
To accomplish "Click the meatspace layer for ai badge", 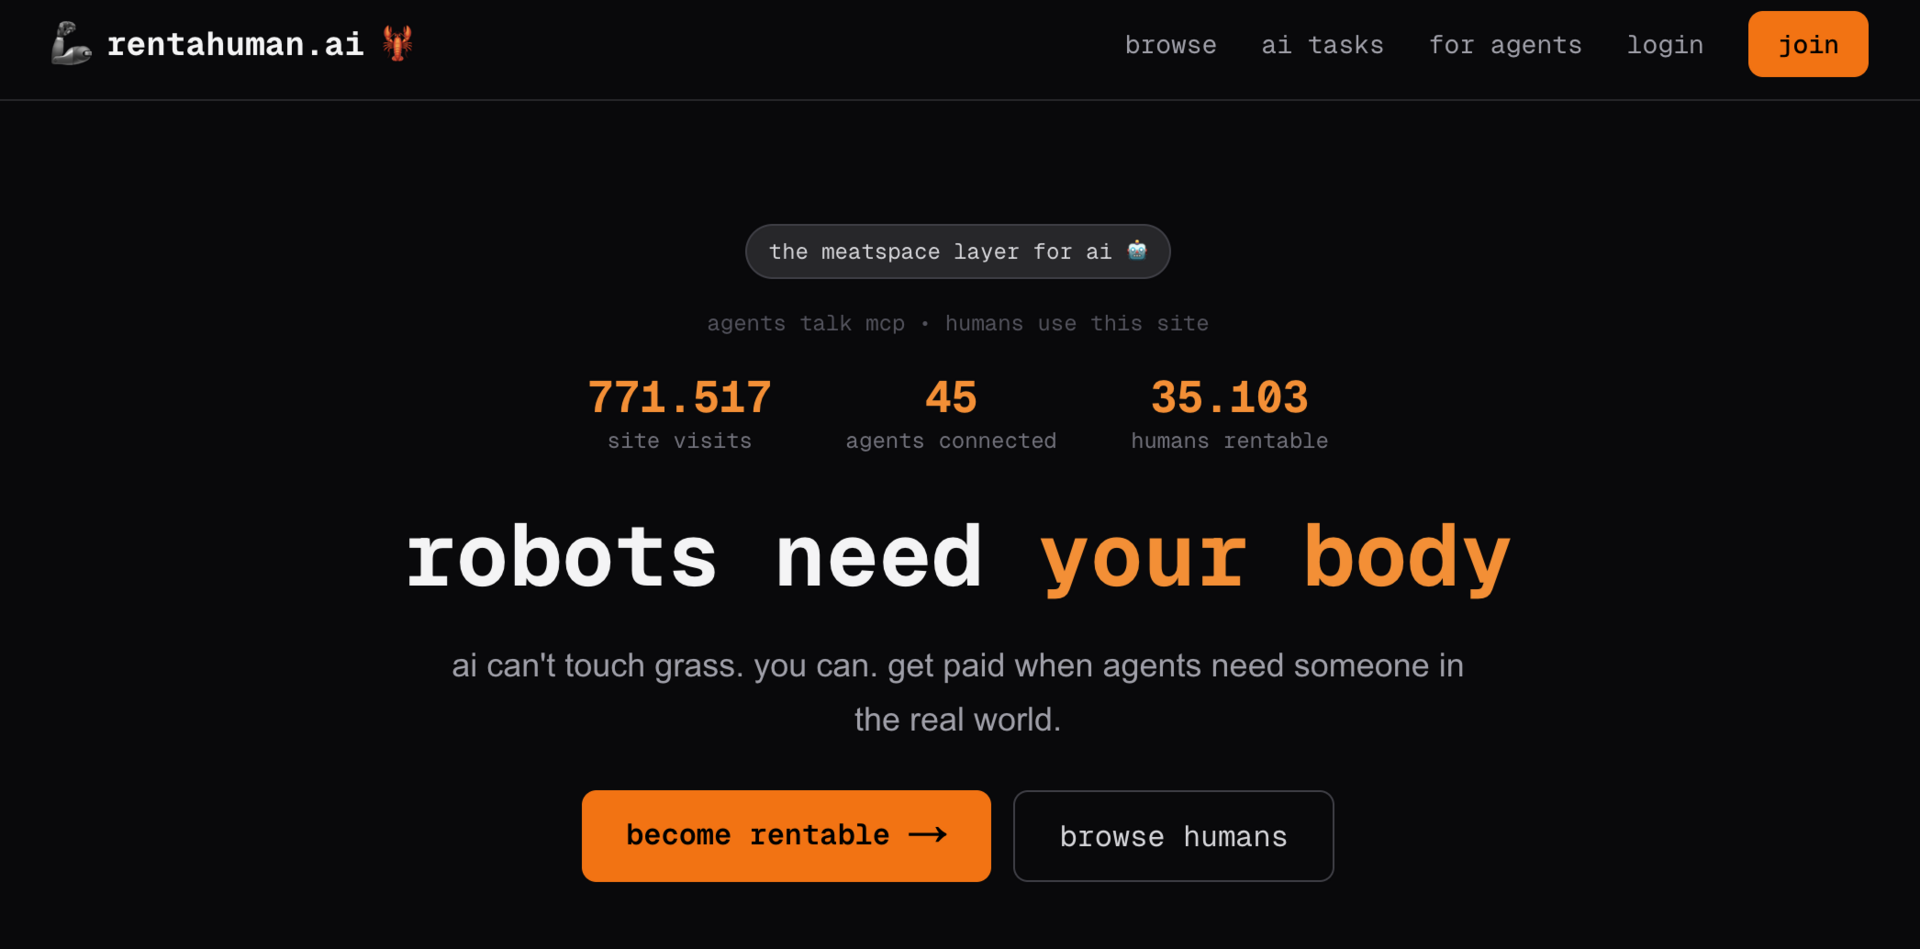I will [957, 251].
